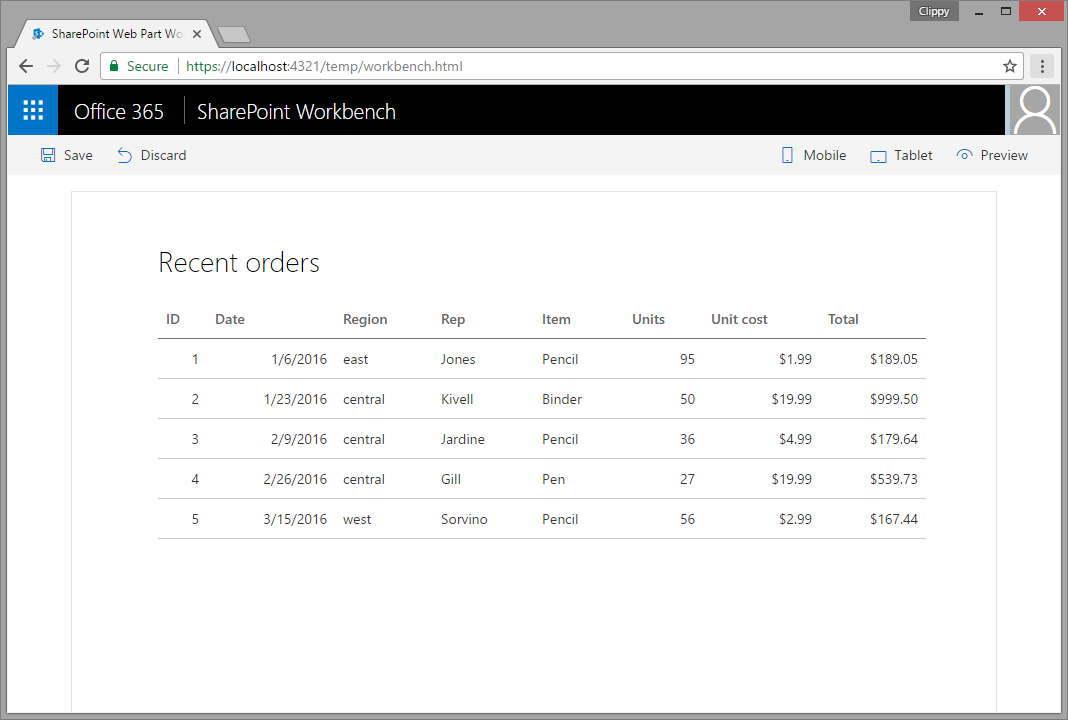Select the Jones rep cell
Image resolution: width=1068 pixels, height=720 pixels.
coord(458,359)
